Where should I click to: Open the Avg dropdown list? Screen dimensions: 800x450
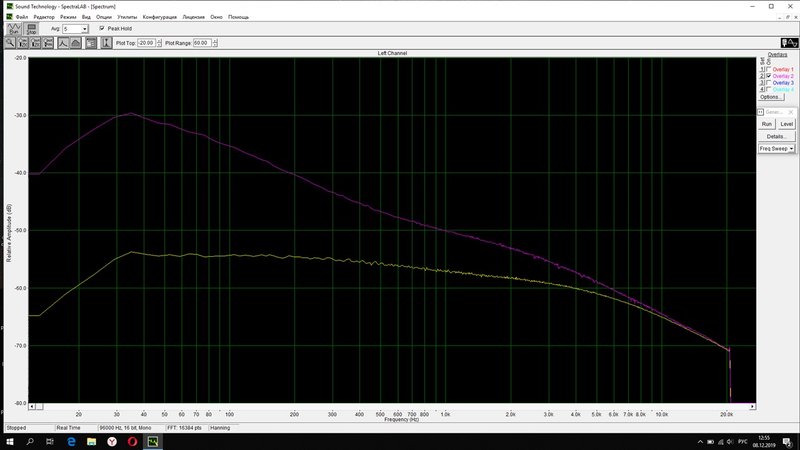coord(85,29)
